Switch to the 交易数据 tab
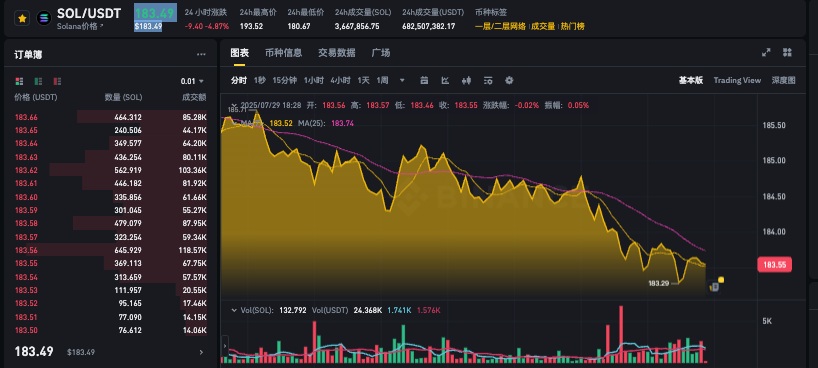 (x=336, y=53)
